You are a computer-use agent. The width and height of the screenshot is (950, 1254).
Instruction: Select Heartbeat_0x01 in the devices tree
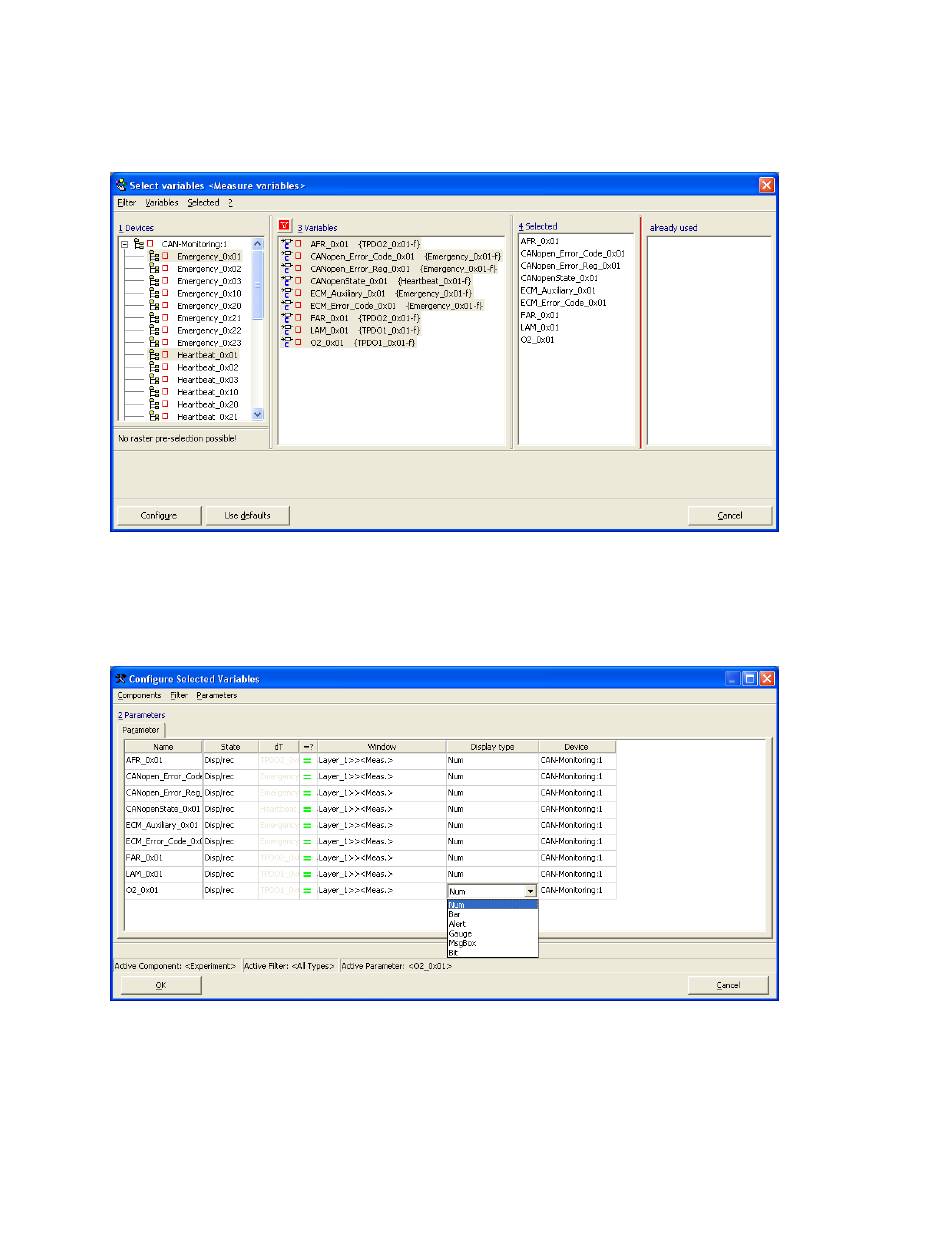pyautogui.click(x=208, y=354)
